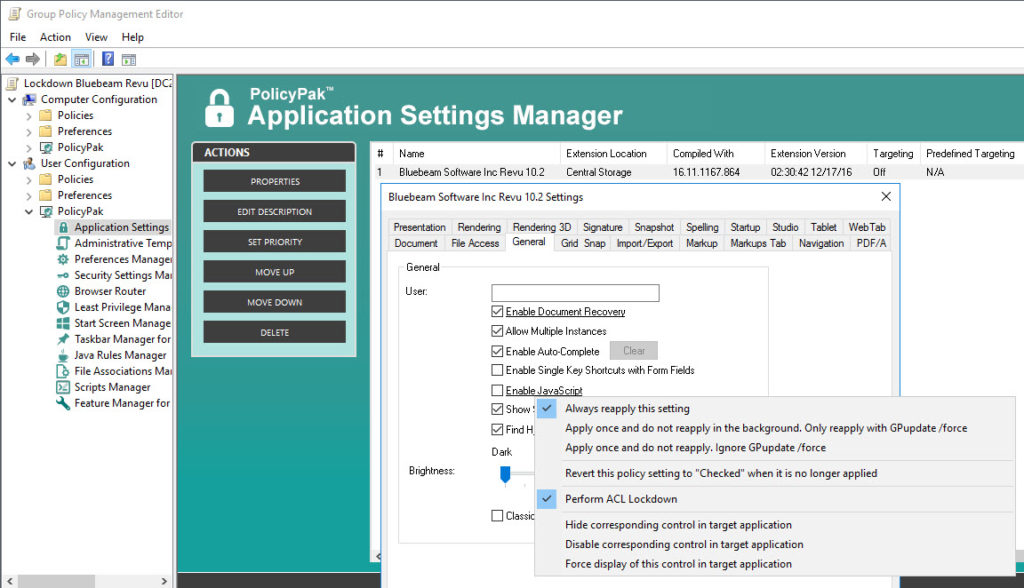Click the EDIT DESCRIPTION button
The height and width of the screenshot is (588, 1024).
(274, 212)
